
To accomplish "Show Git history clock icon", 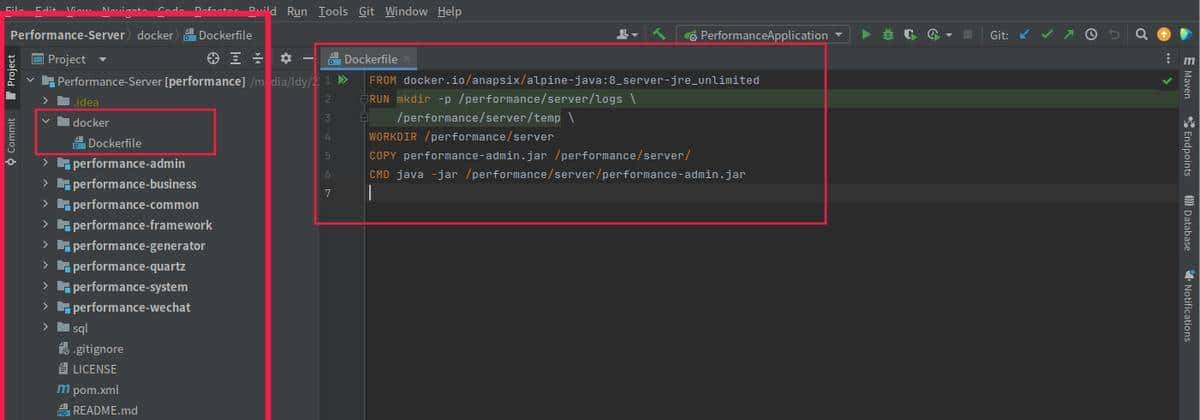I will 1091,34.
